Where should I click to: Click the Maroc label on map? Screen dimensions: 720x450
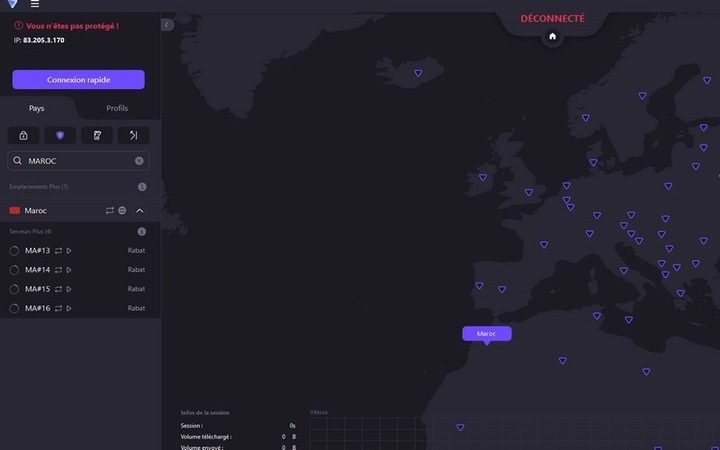486,333
